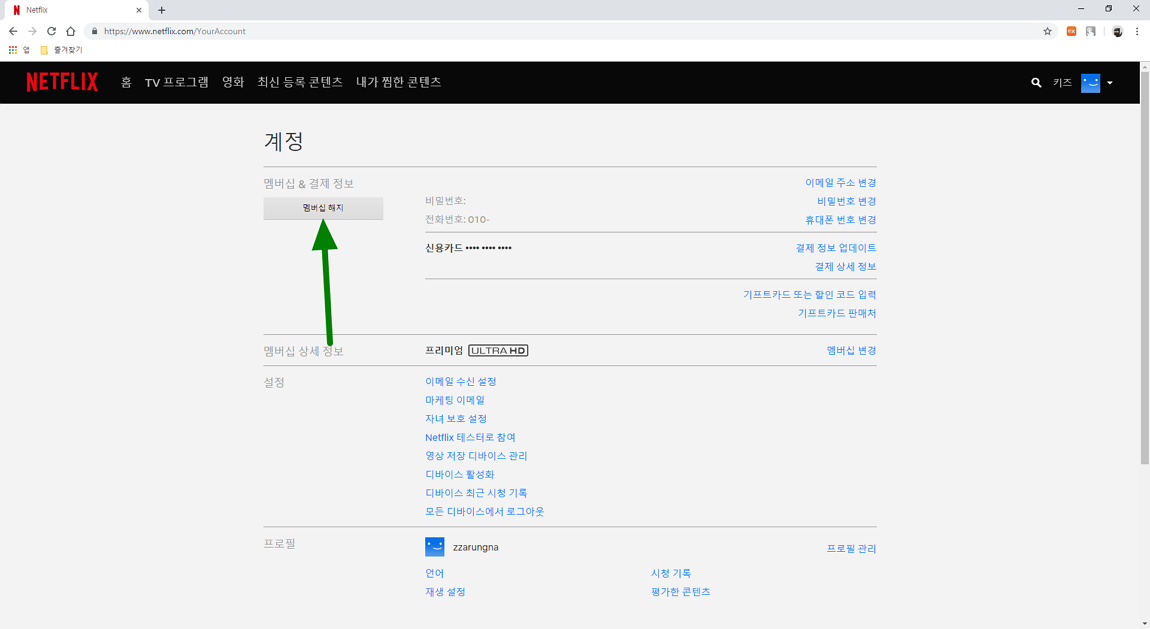Open 평가한 콘텐츠 link
The image size is (1150, 629).
tap(681, 592)
